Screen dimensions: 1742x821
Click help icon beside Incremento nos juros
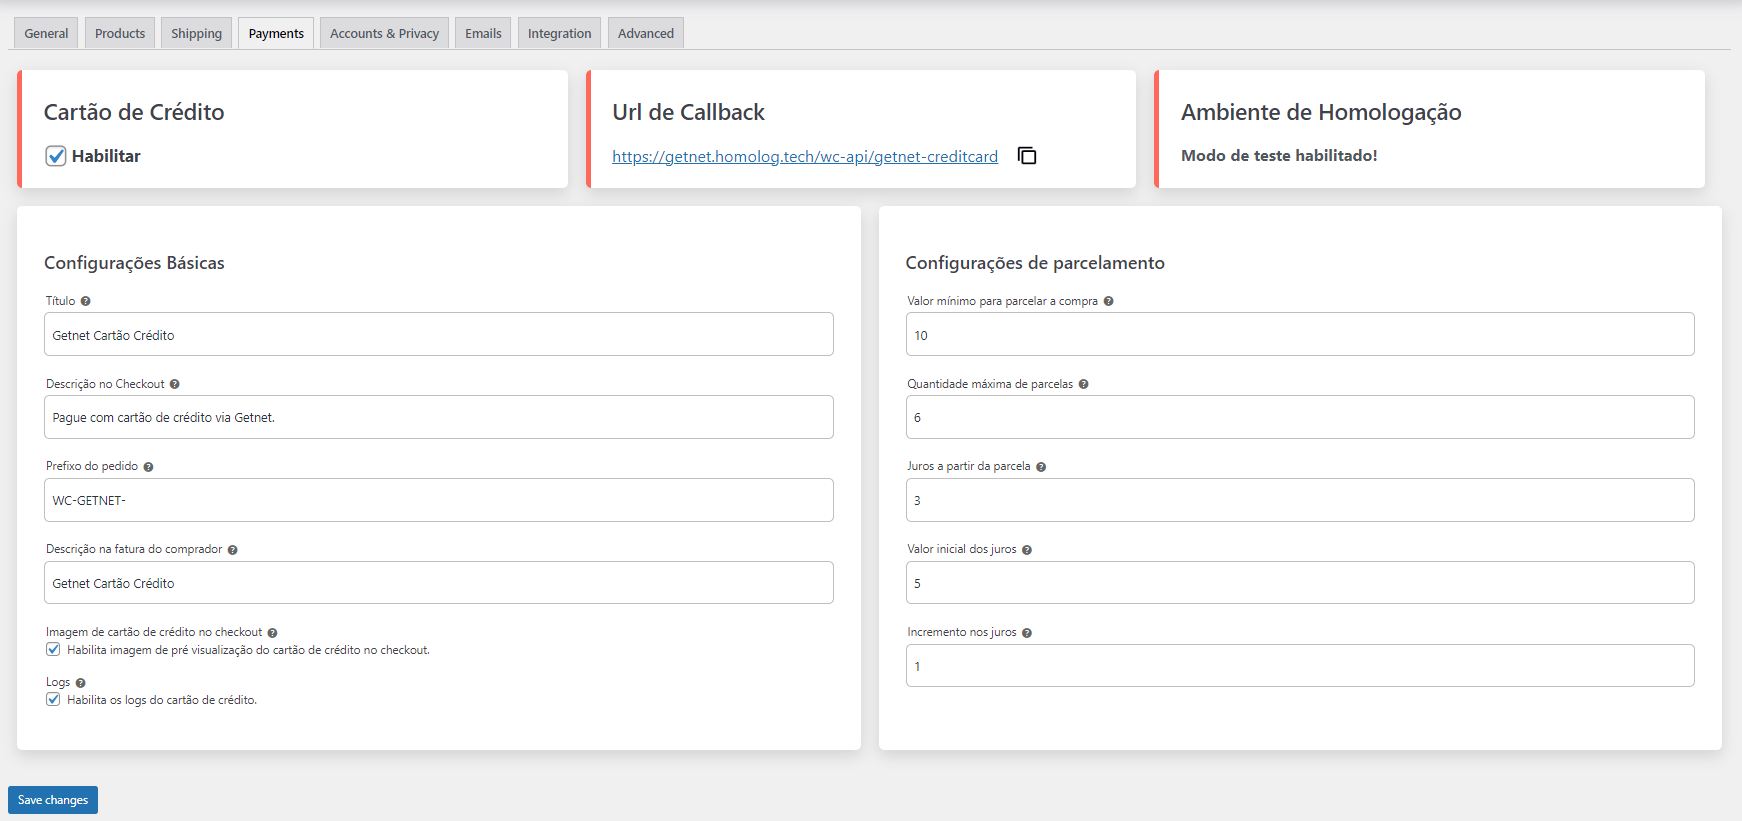click(1027, 633)
